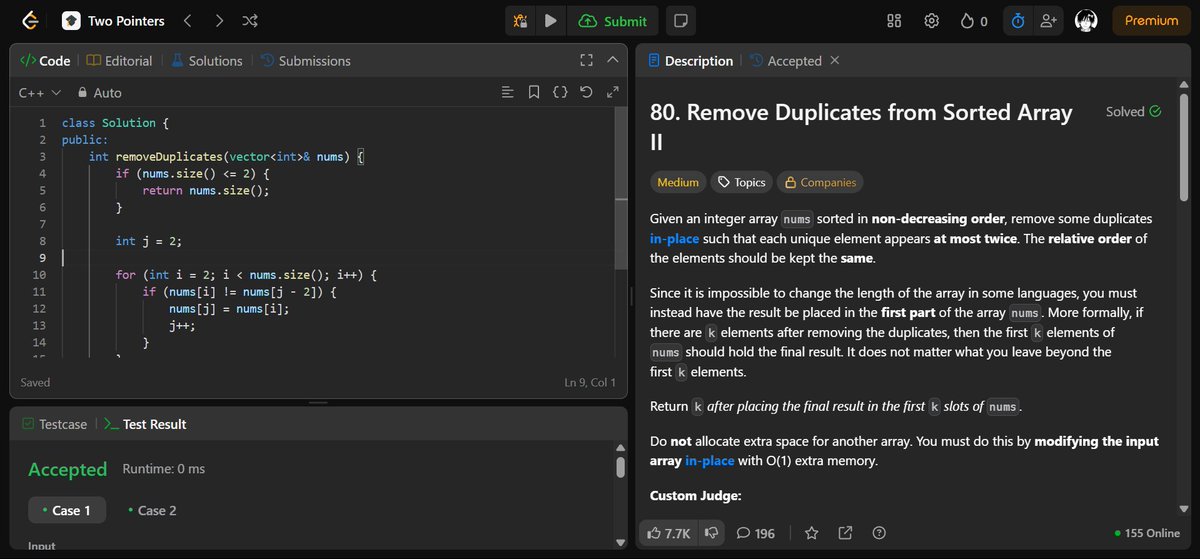Pick a random problem with shuffle icon
Image resolution: width=1200 pixels, height=559 pixels.
pos(250,20)
